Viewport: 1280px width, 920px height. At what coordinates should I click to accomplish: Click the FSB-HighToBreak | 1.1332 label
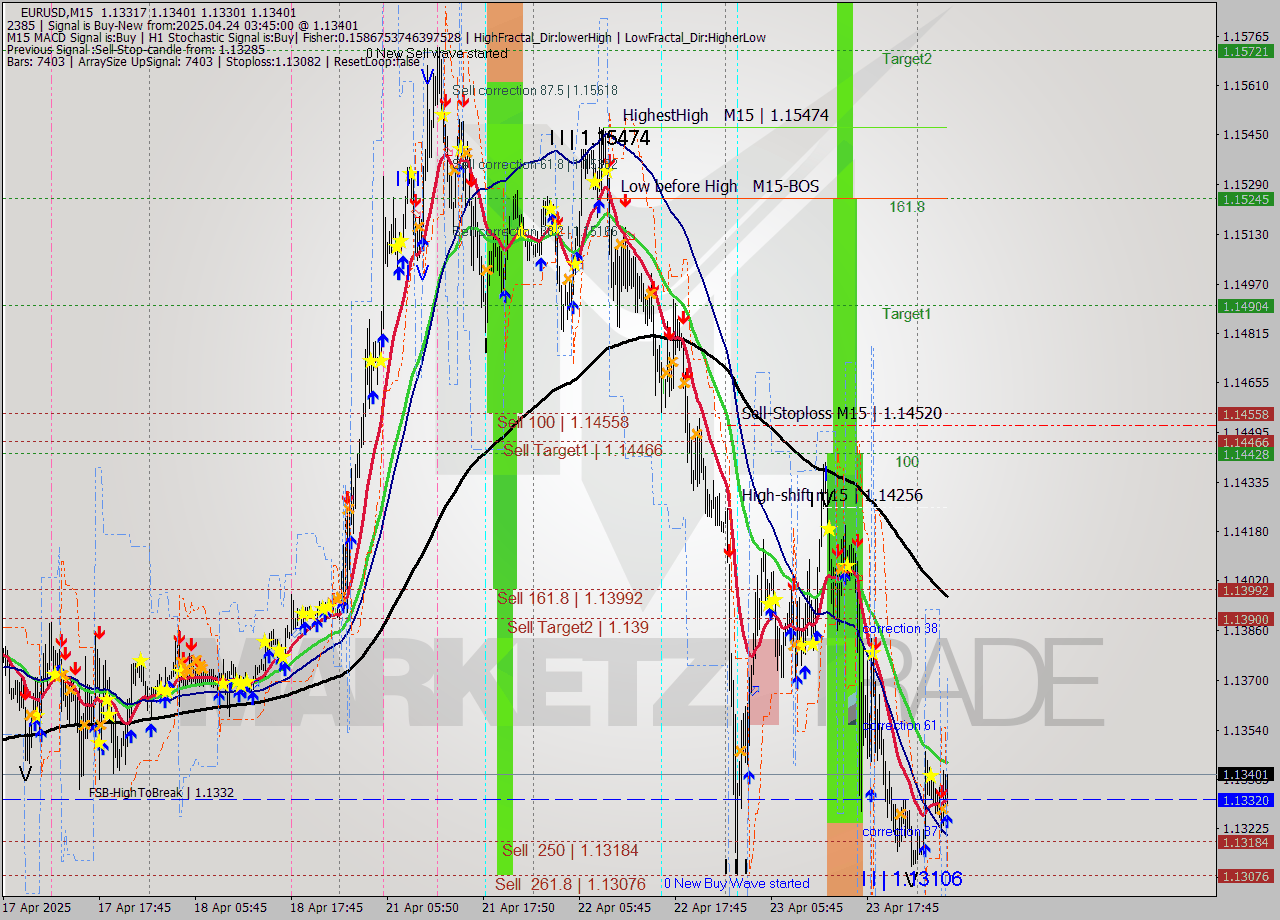(161, 793)
